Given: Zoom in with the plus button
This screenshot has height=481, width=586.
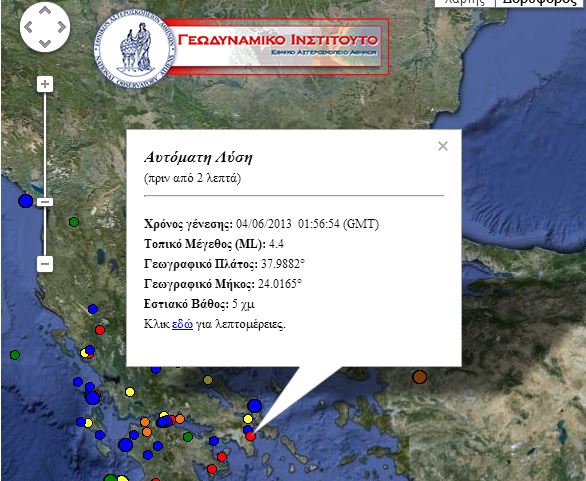Looking at the screenshot, I should pos(45,84).
